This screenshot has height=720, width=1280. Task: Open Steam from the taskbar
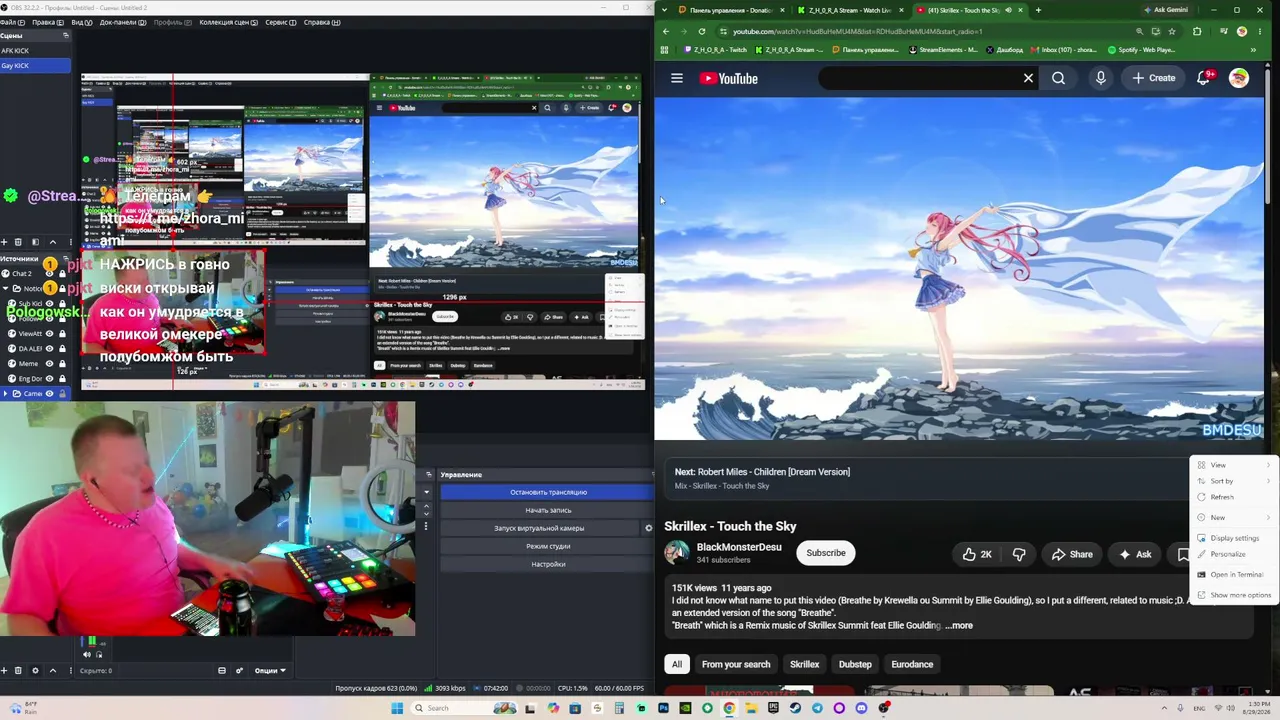click(x=795, y=708)
